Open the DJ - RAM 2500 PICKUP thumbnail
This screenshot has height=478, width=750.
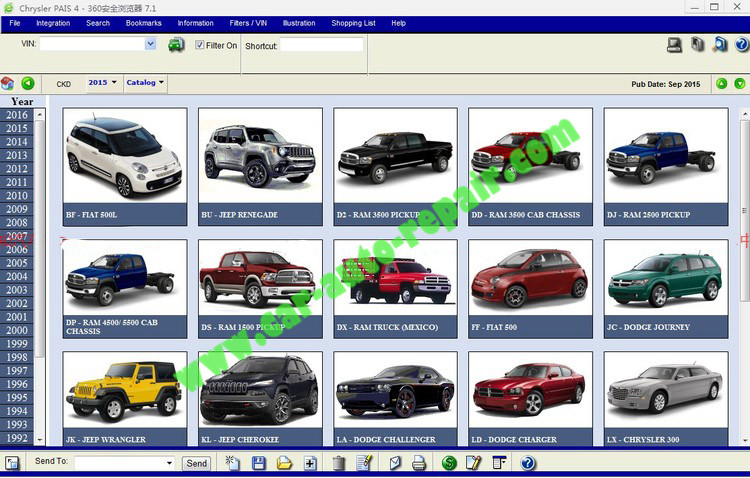click(x=666, y=167)
